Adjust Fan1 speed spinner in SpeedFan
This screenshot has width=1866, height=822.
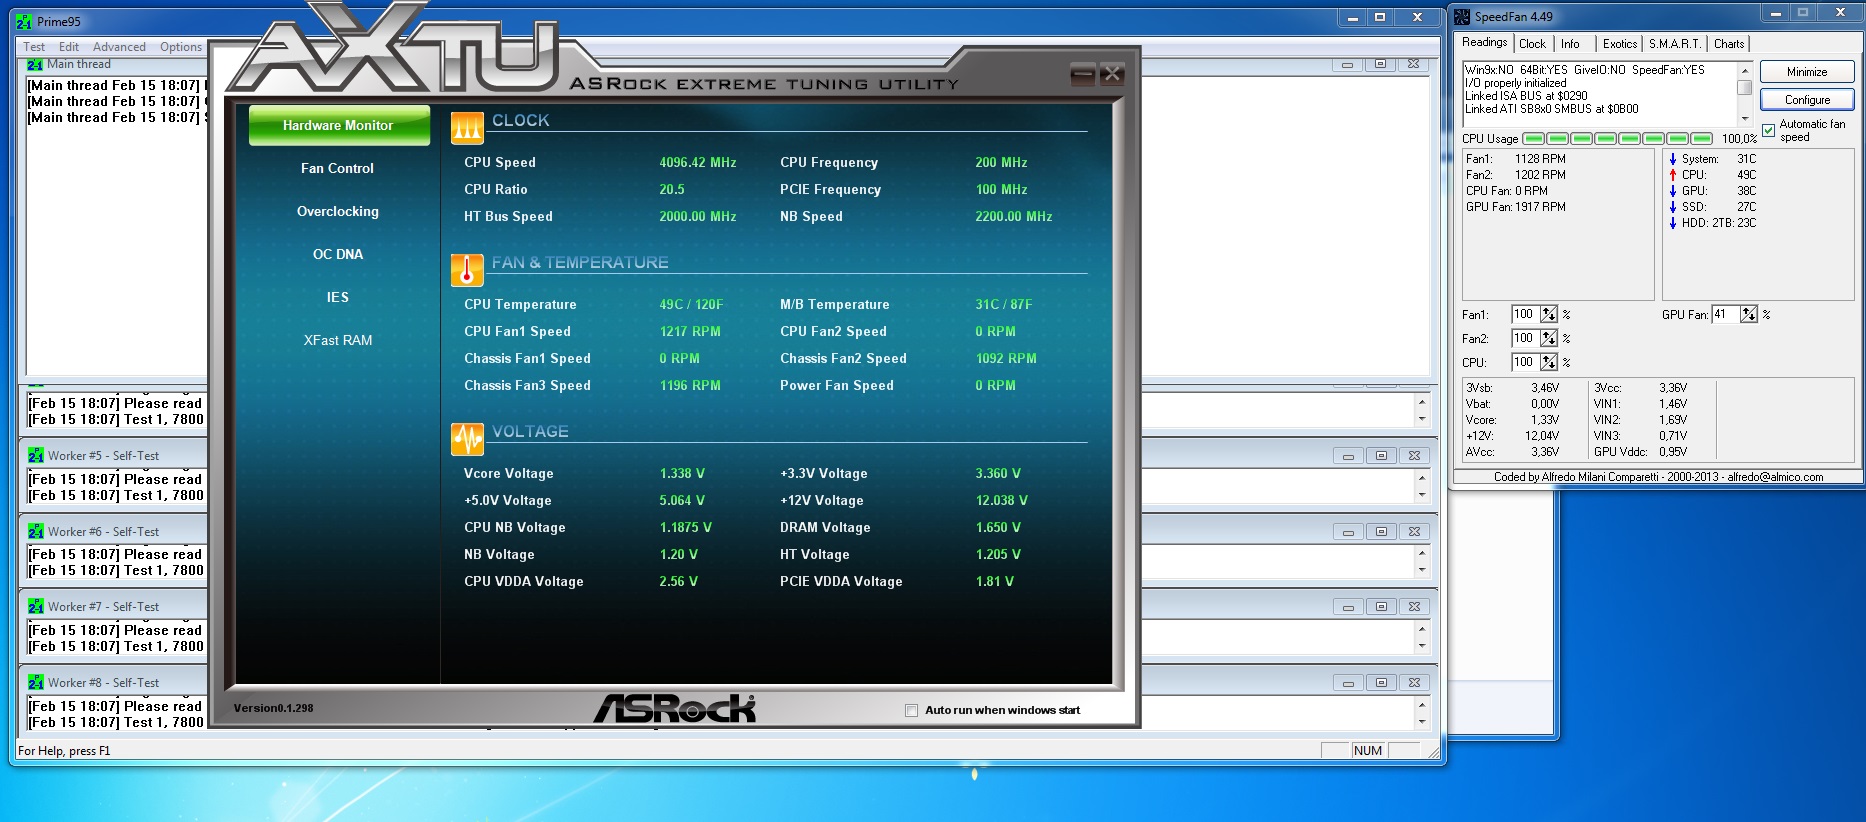[x=1549, y=314]
